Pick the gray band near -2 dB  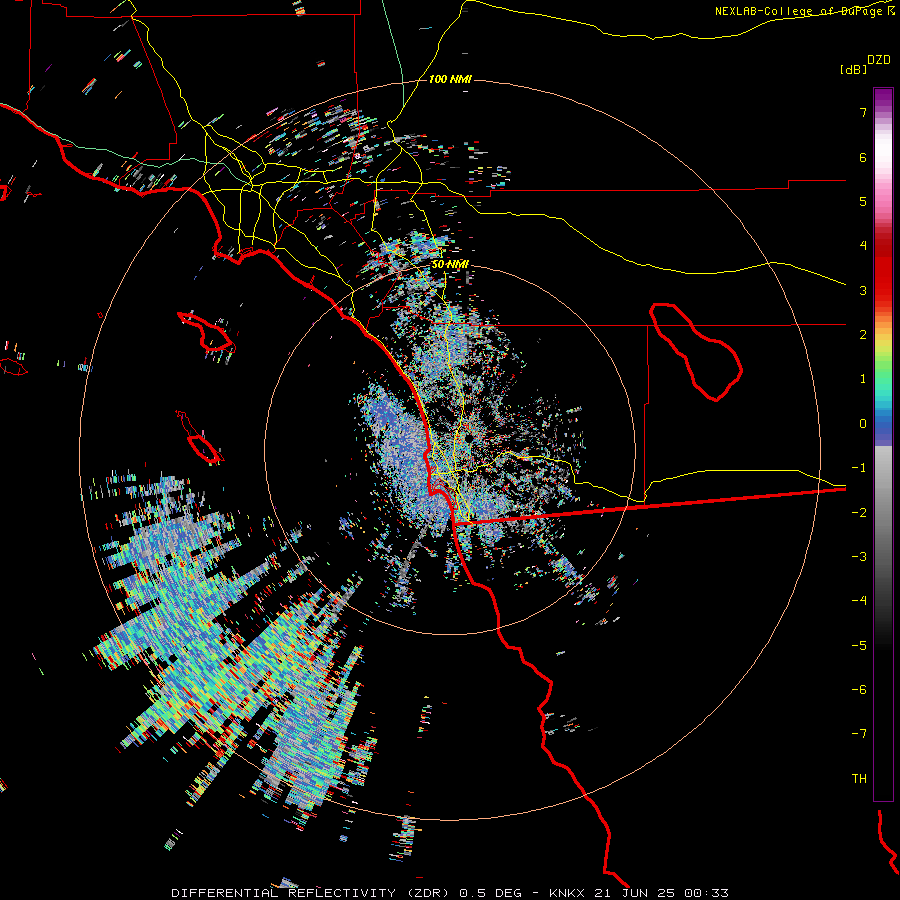(883, 513)
